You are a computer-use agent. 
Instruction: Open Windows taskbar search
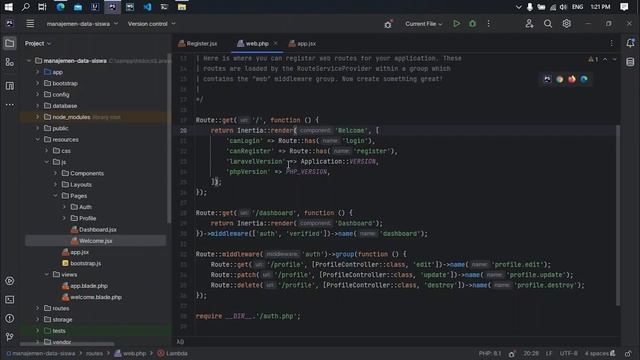(25, 7)
